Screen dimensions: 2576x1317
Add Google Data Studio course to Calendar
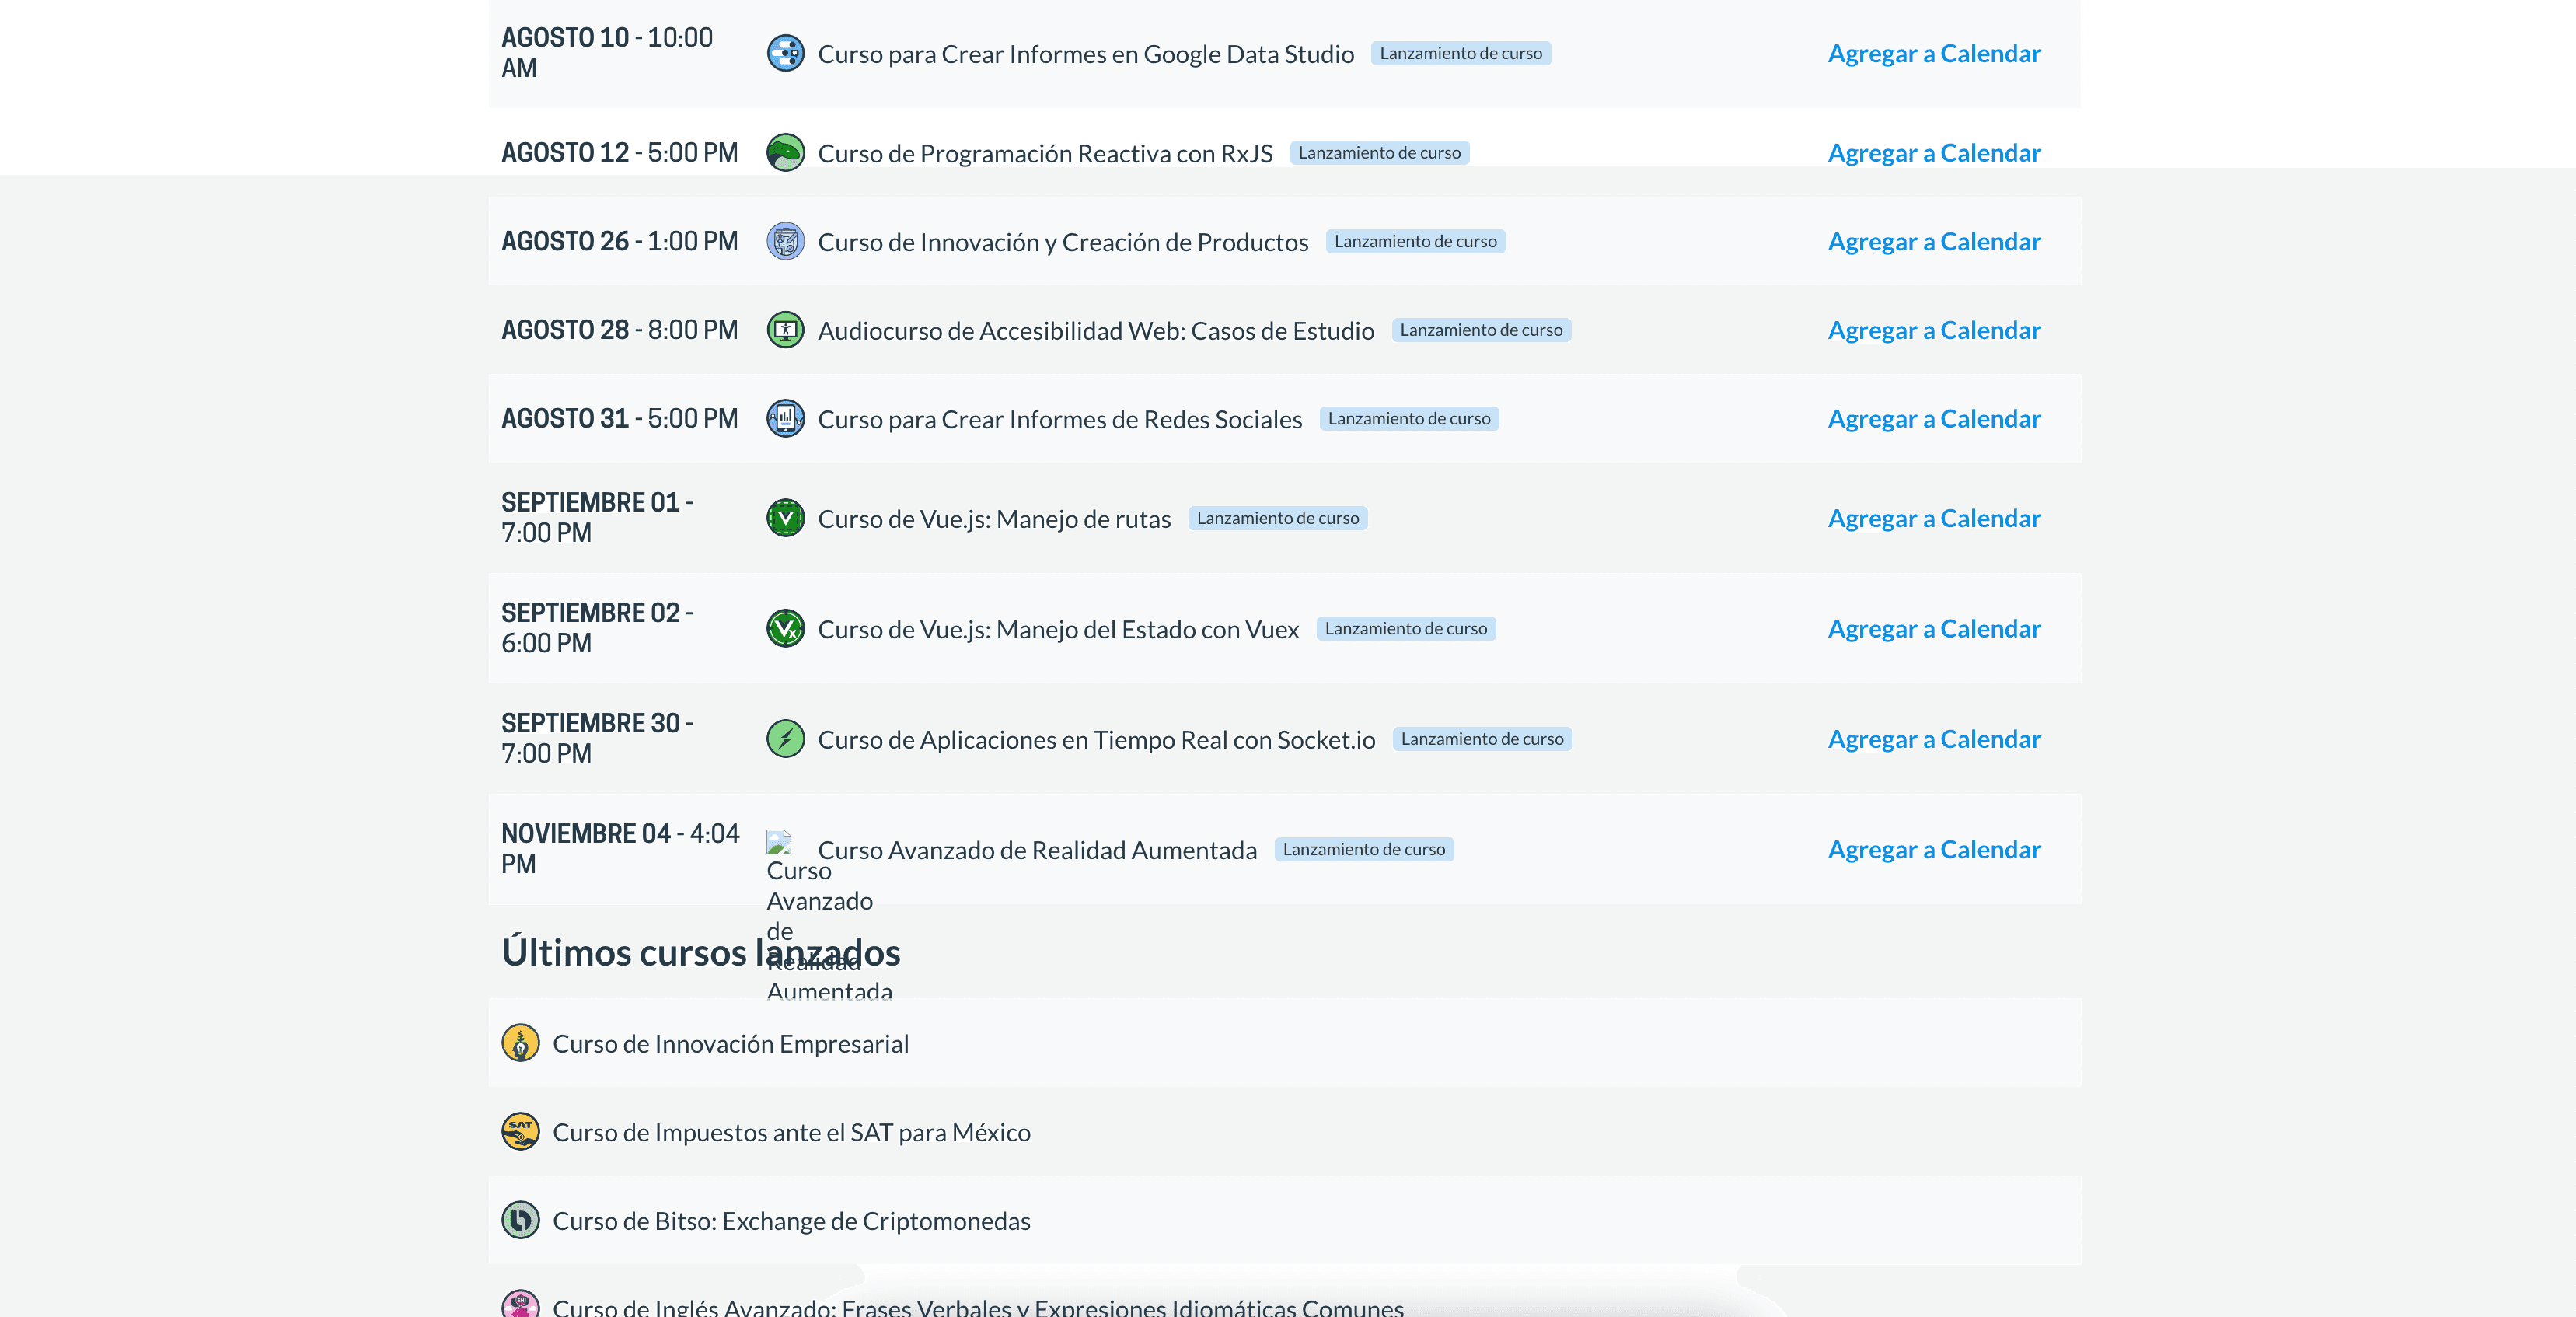coord(1934,53)
